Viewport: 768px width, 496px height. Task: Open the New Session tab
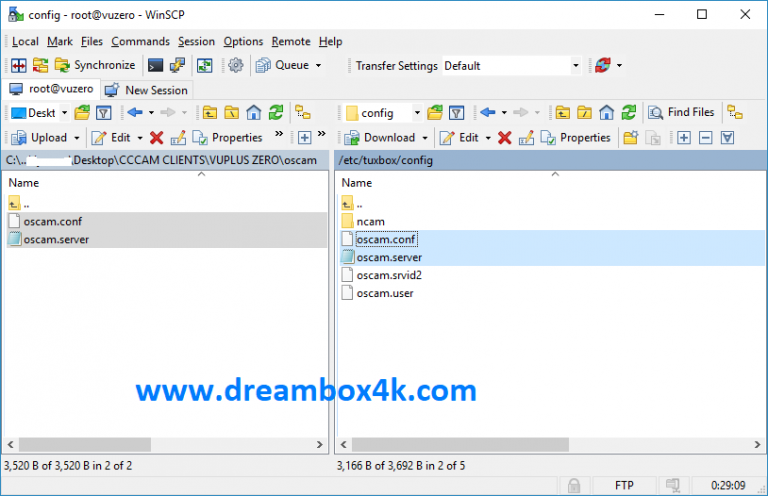tap(146, 90)
